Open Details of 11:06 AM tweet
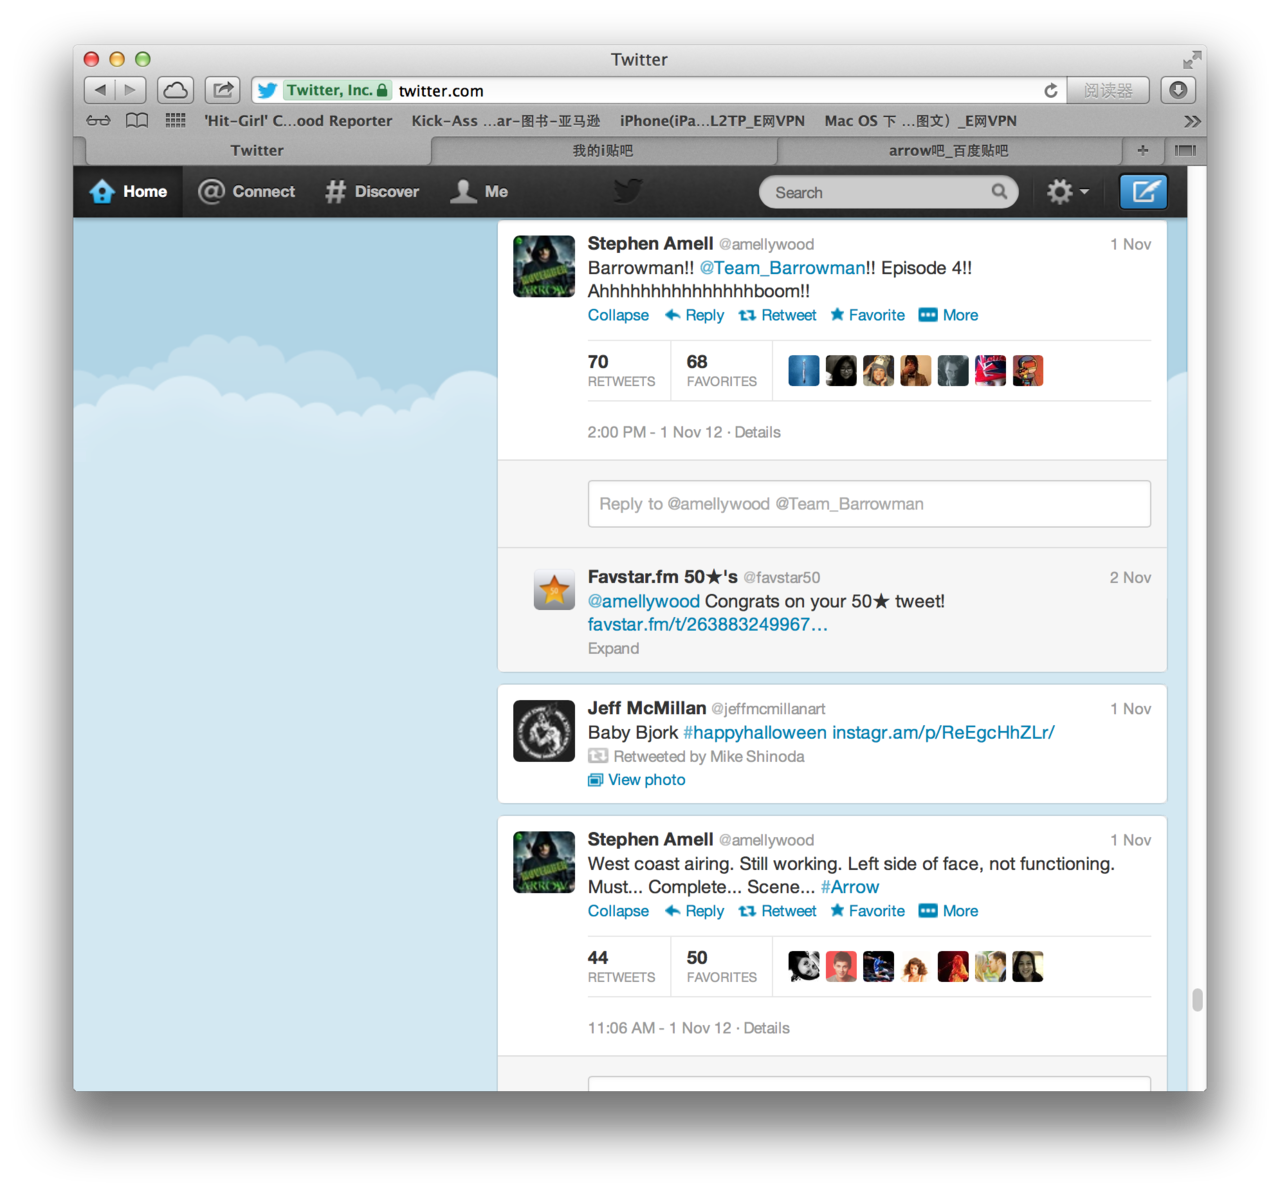 click(x=766, y=1028)
